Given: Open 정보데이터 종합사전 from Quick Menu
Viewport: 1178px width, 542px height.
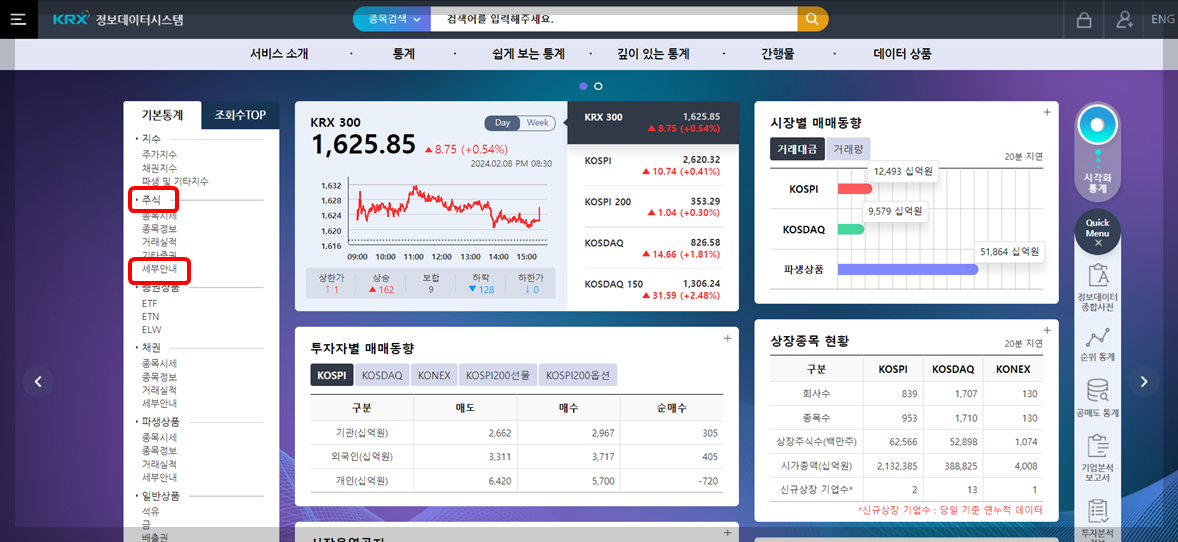Looking at the screenshot, I should [1098, 288].
